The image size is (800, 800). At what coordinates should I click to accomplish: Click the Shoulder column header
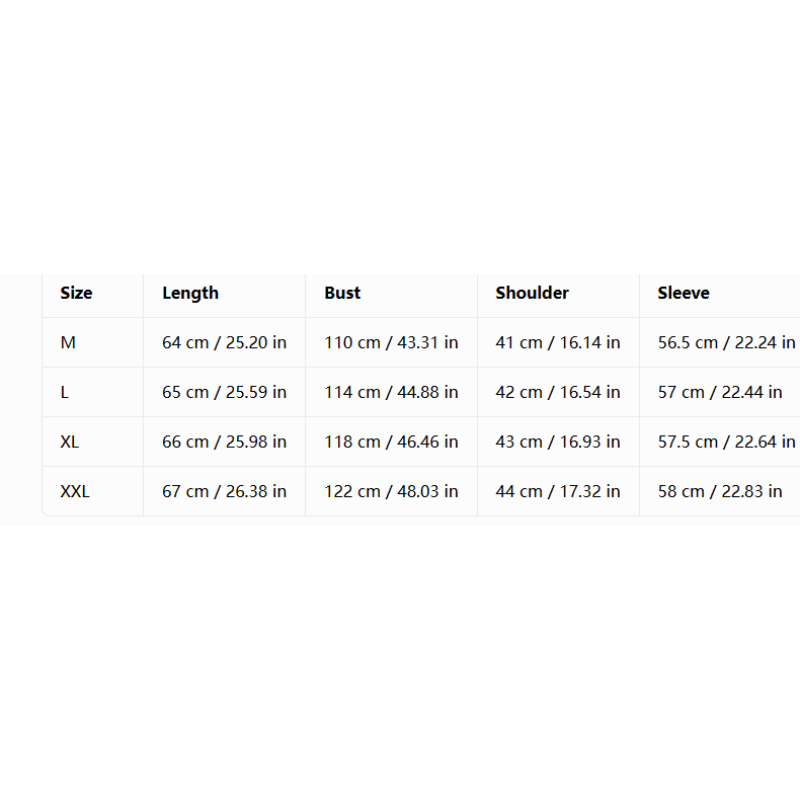532,293
